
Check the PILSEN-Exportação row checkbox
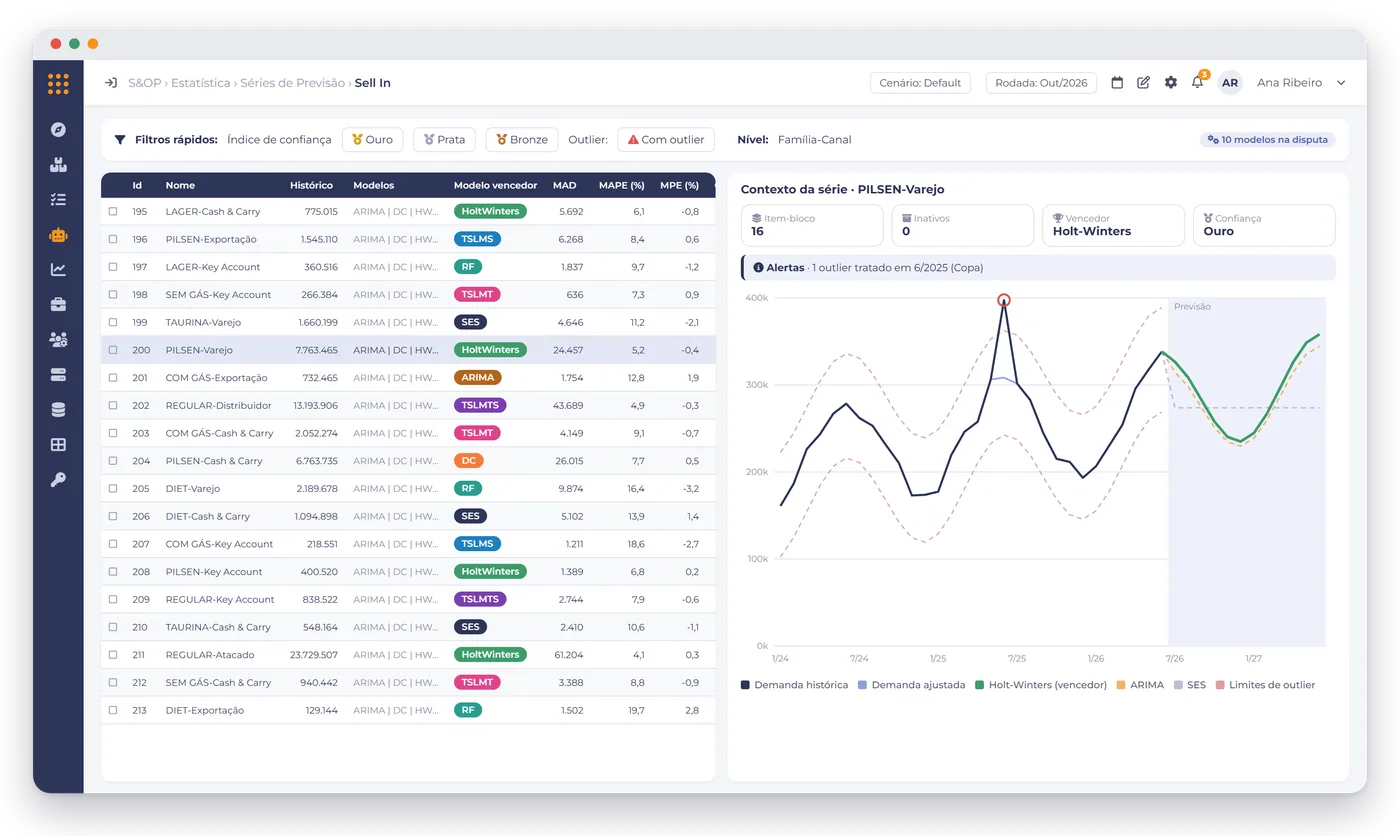point(113,240)
